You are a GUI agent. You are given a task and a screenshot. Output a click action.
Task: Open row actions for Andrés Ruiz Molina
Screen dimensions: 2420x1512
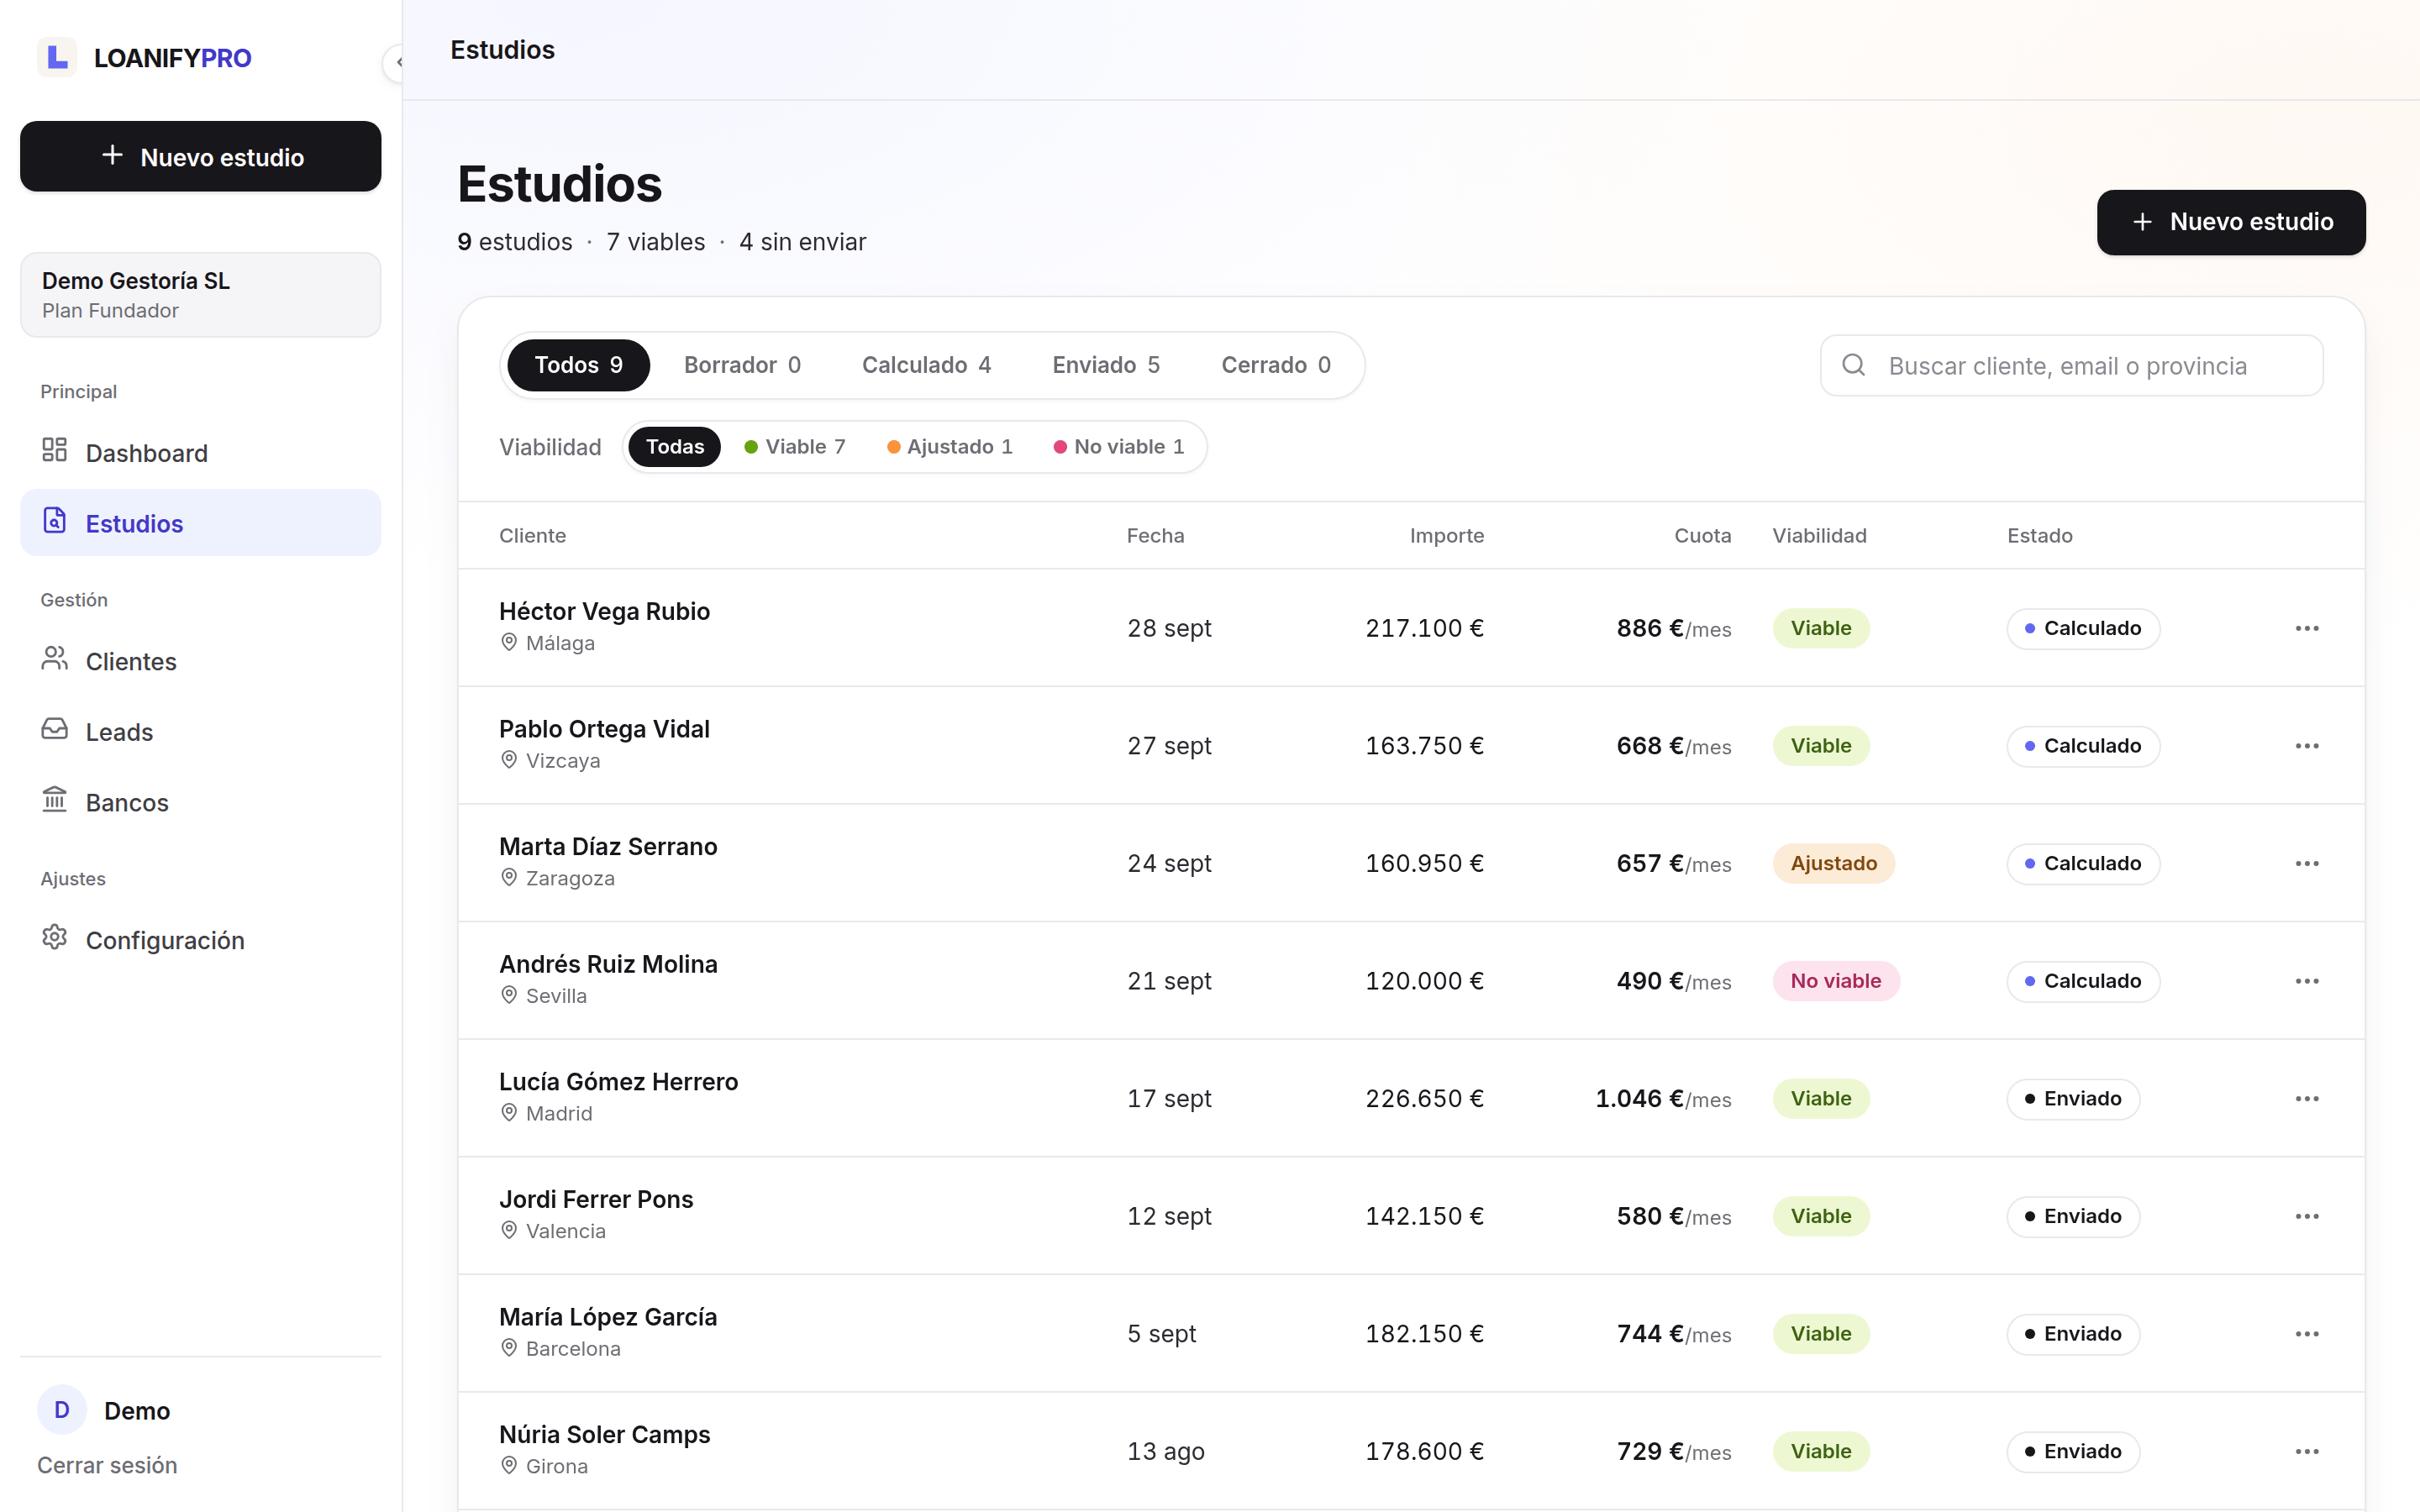(x=2306, y=981)
